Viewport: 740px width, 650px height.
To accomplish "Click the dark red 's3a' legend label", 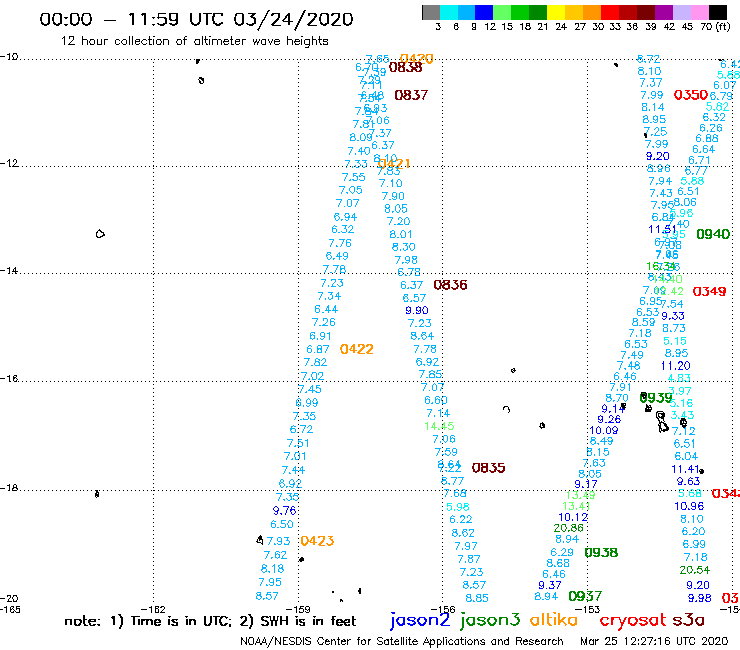I will pyautogui.click(x=689, y=620).
